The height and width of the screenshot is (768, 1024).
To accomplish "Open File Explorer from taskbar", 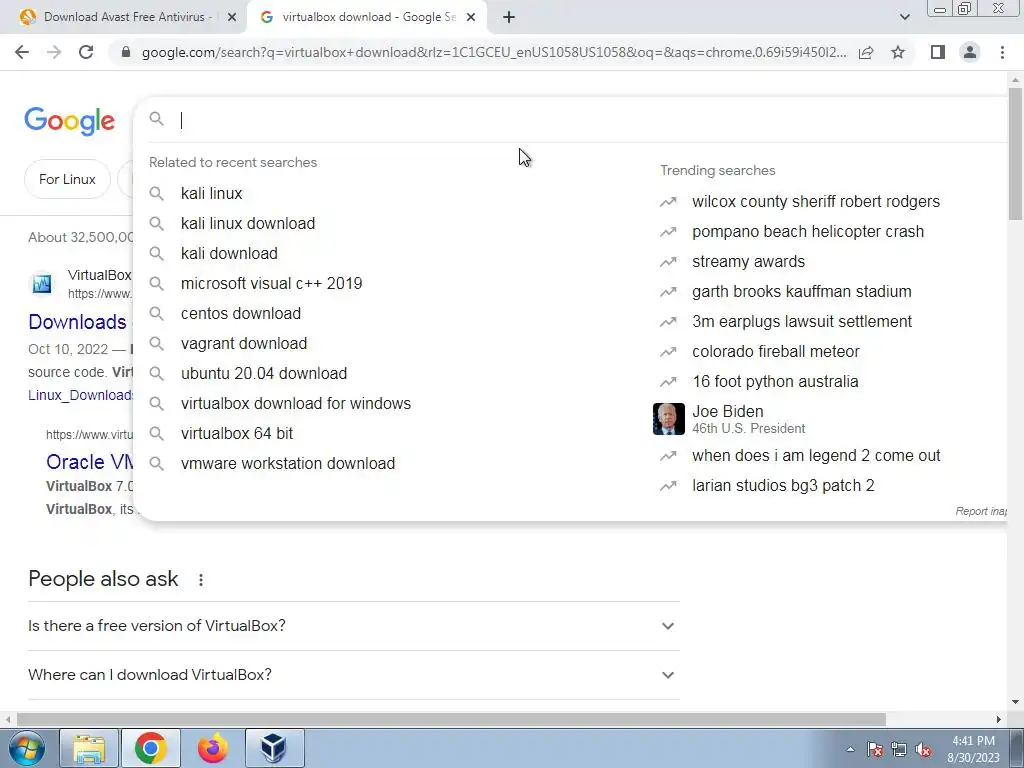I will pos(89,748).
